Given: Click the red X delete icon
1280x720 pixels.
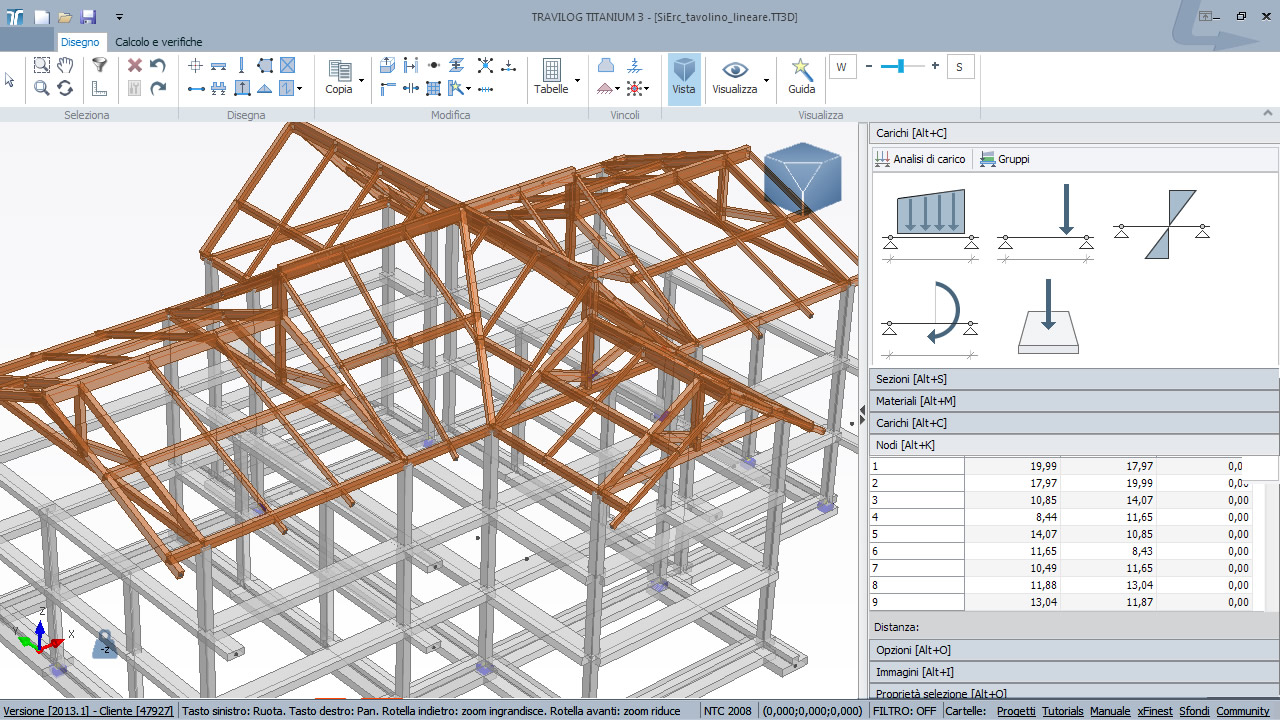Looking at the screenshot, I should pos(135,65).
